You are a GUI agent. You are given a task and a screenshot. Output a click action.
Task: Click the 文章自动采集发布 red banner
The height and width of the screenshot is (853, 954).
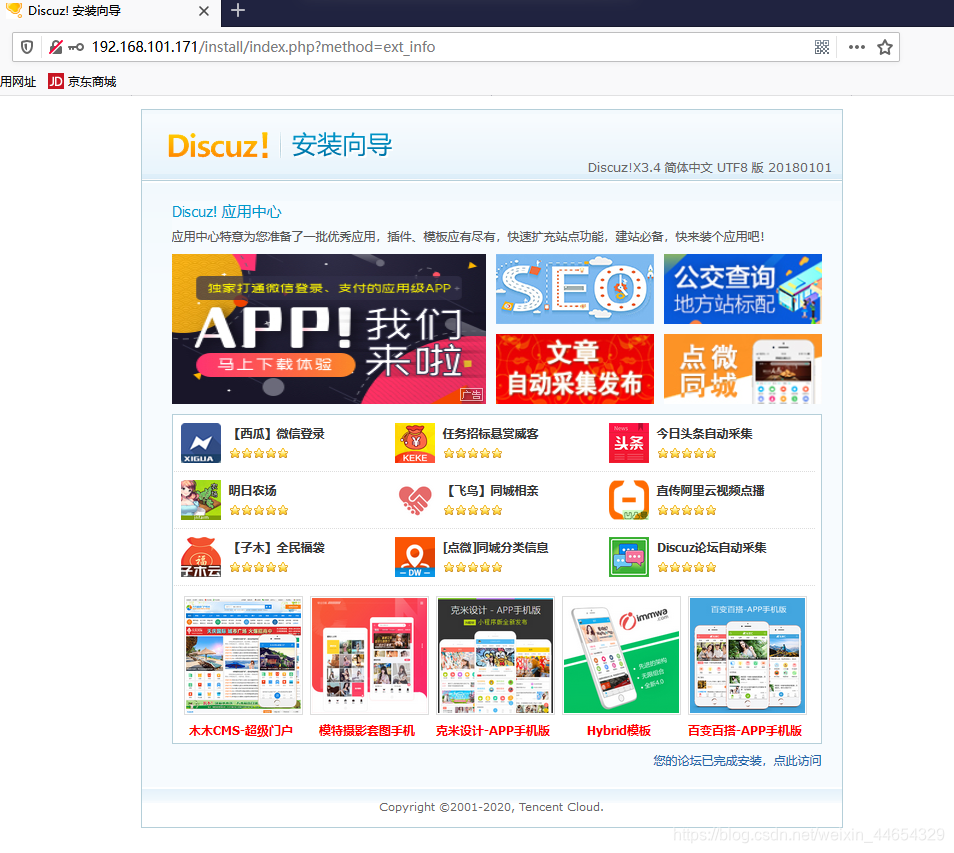pyautogui.click(x=575, y=369)
